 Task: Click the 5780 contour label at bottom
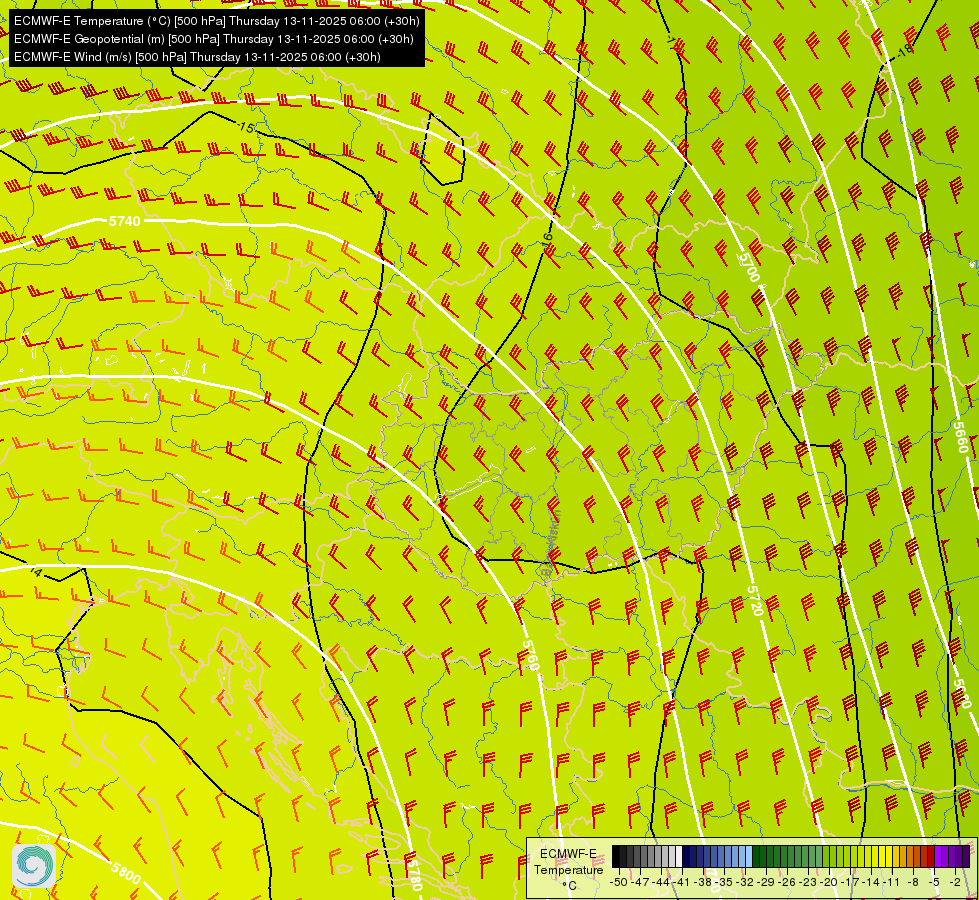[415, 874]
